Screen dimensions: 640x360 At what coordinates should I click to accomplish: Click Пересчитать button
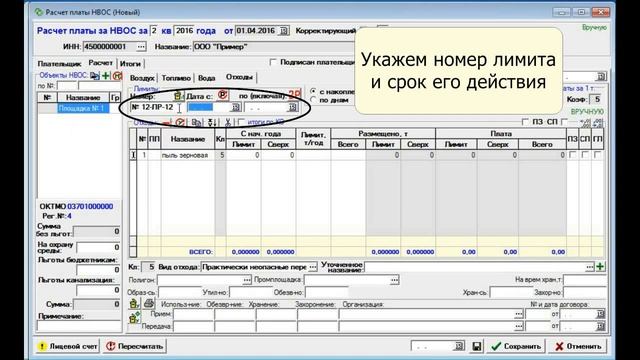(x=135, y=346)
